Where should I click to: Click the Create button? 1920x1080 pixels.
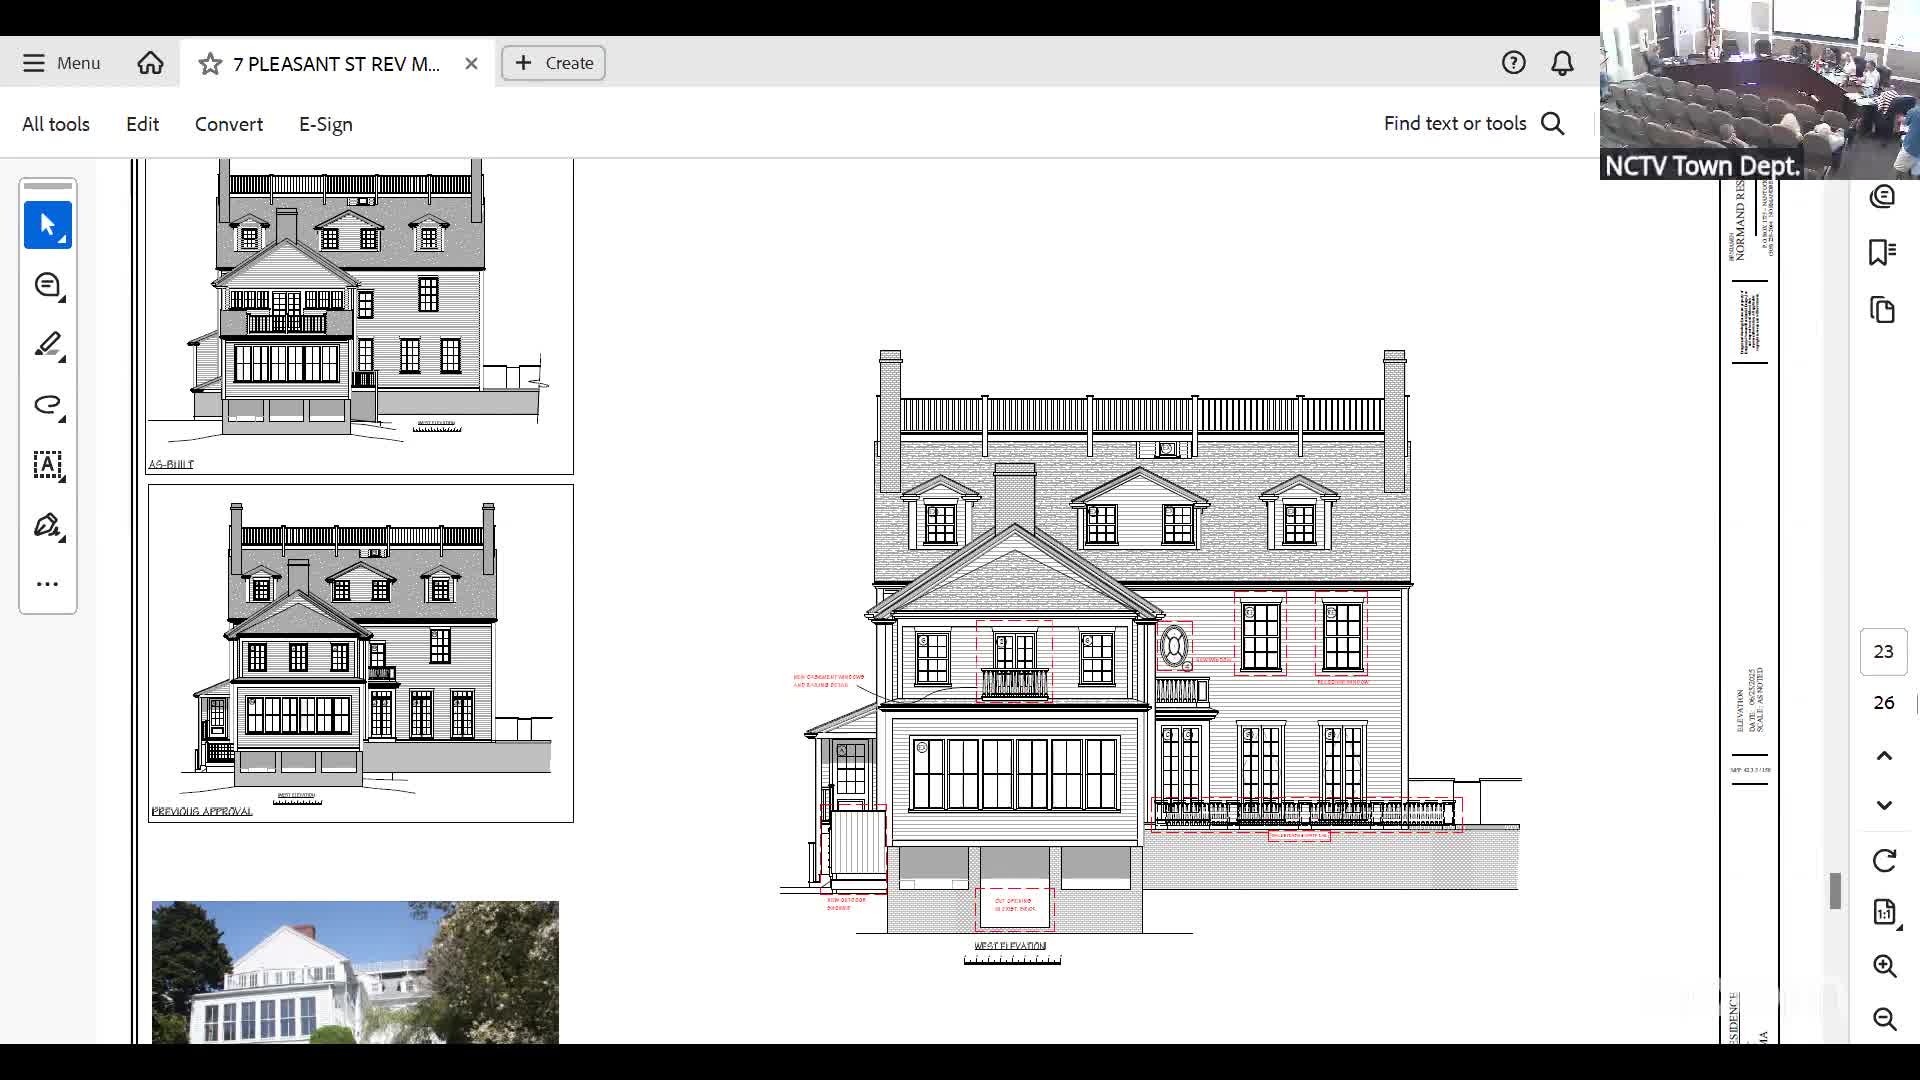pyautogui.click(x=553, y=63)
